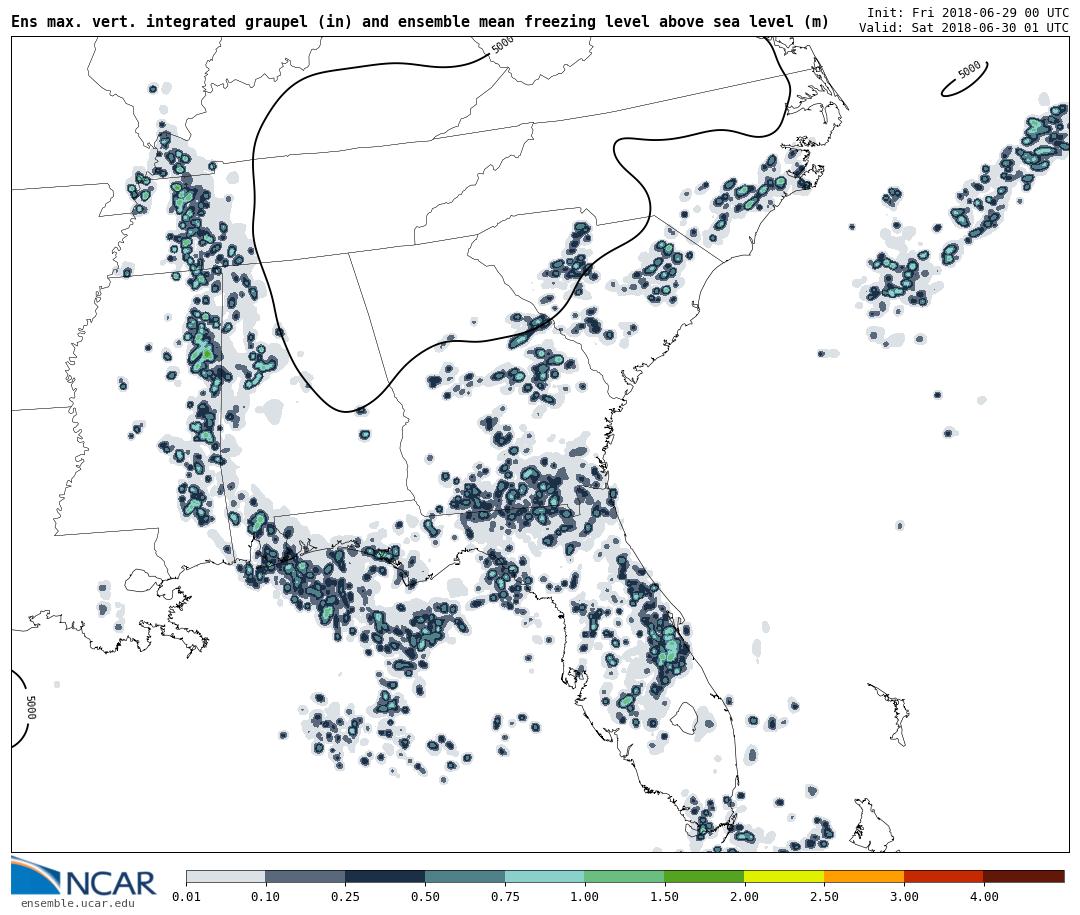Click the light aqua 0.75–1.00 legend swatch

click(544, 876)
